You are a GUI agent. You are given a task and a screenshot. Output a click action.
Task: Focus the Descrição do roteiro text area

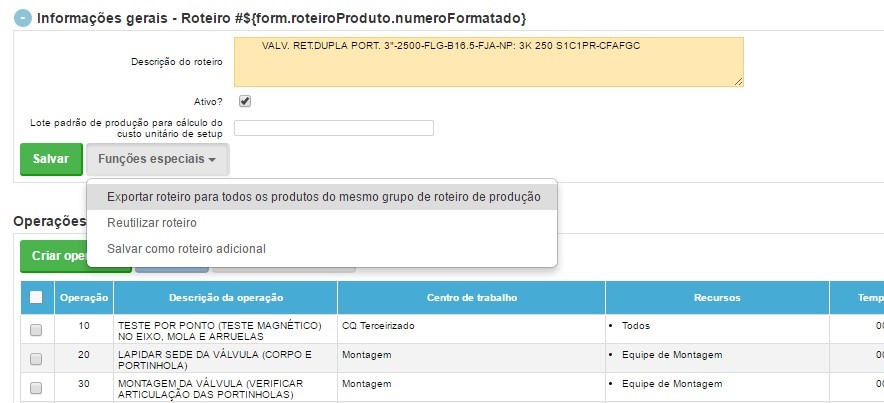[489, 62]
